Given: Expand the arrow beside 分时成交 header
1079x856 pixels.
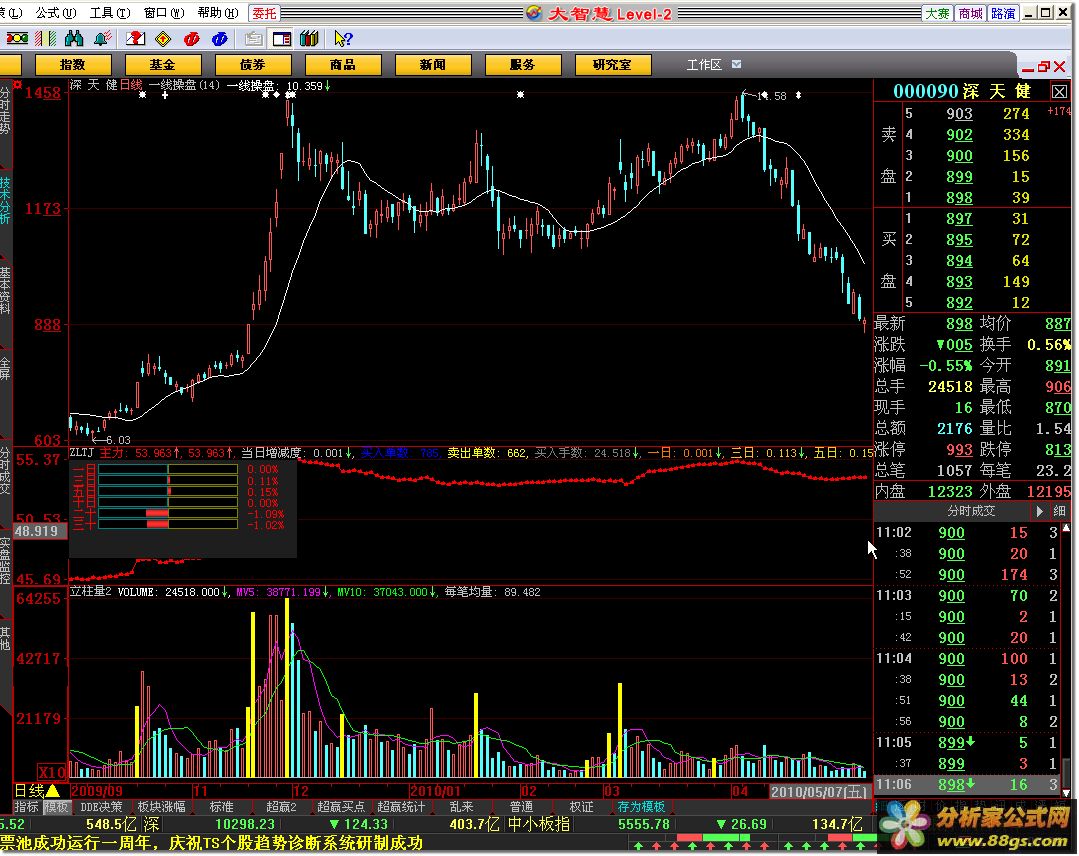Looking at the screenshot, I should pyautogui.click(x=1040, y=511).
